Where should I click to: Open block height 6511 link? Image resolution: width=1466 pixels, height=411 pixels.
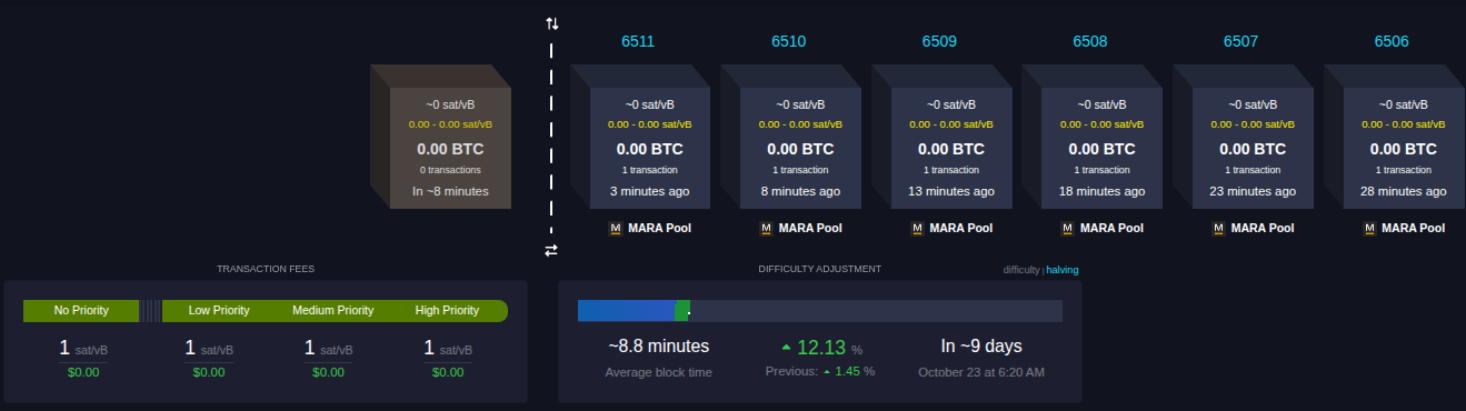[638, 42]
